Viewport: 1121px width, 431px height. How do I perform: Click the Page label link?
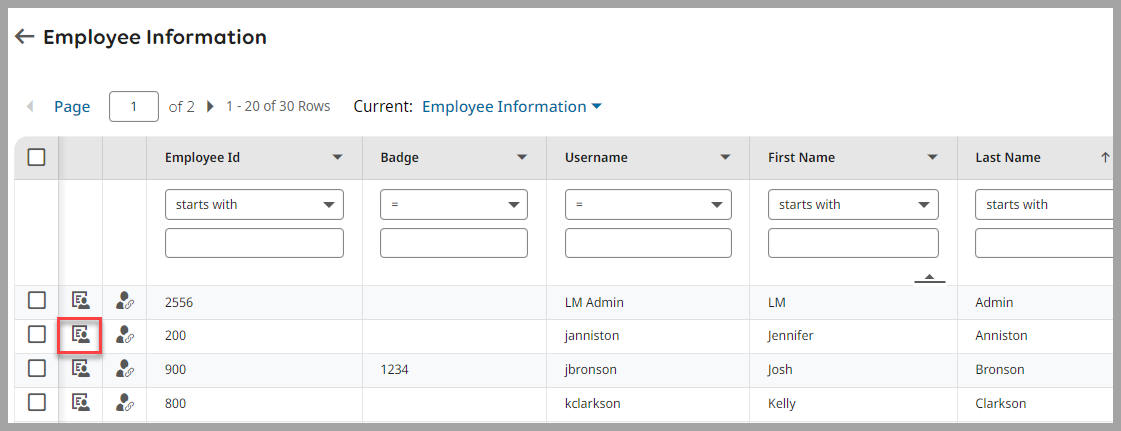click(x=72, y=106)
